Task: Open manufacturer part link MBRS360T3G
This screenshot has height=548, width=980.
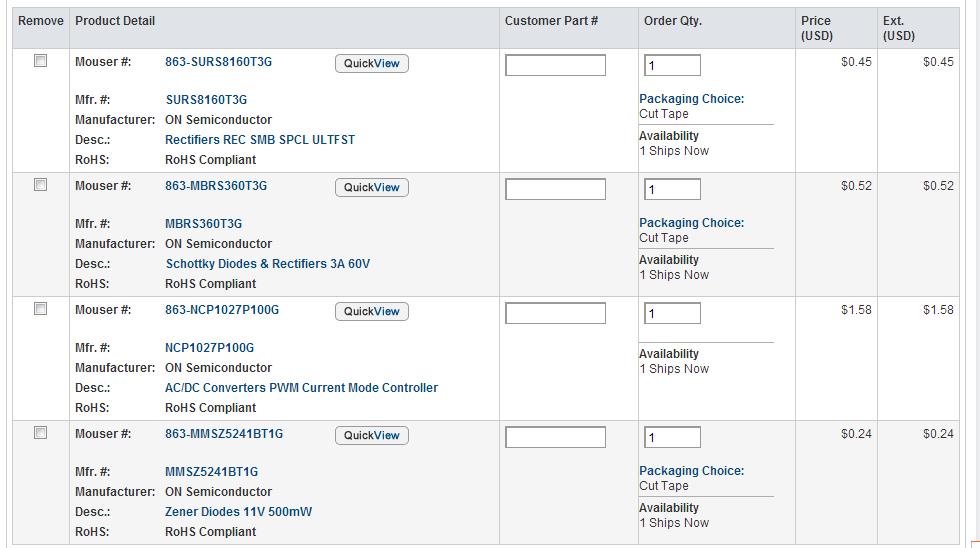Action: 203,224
